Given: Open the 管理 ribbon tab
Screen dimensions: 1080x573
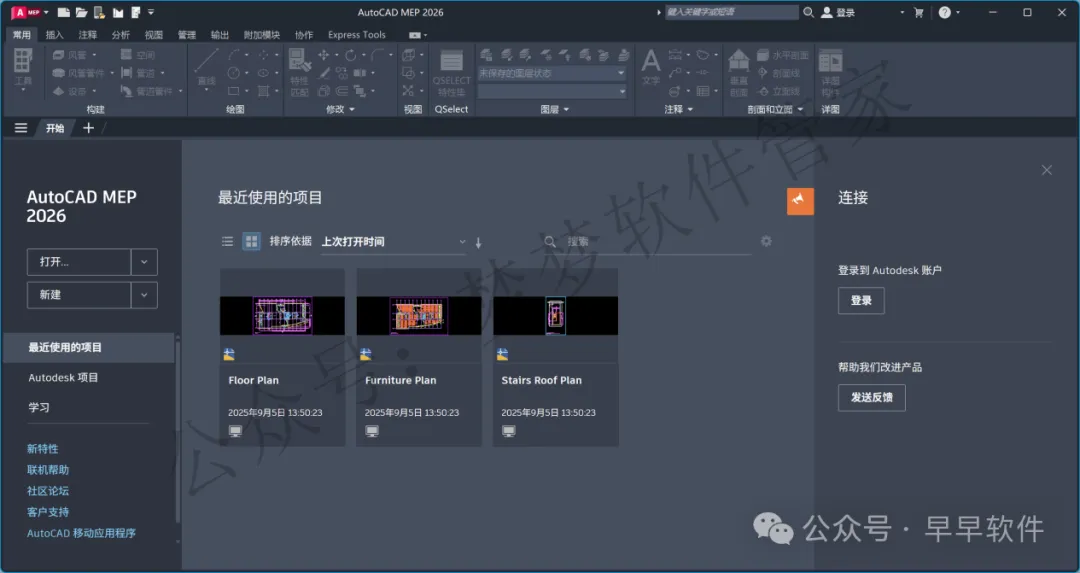Looking at the screenshot, I should coord(187,34).
